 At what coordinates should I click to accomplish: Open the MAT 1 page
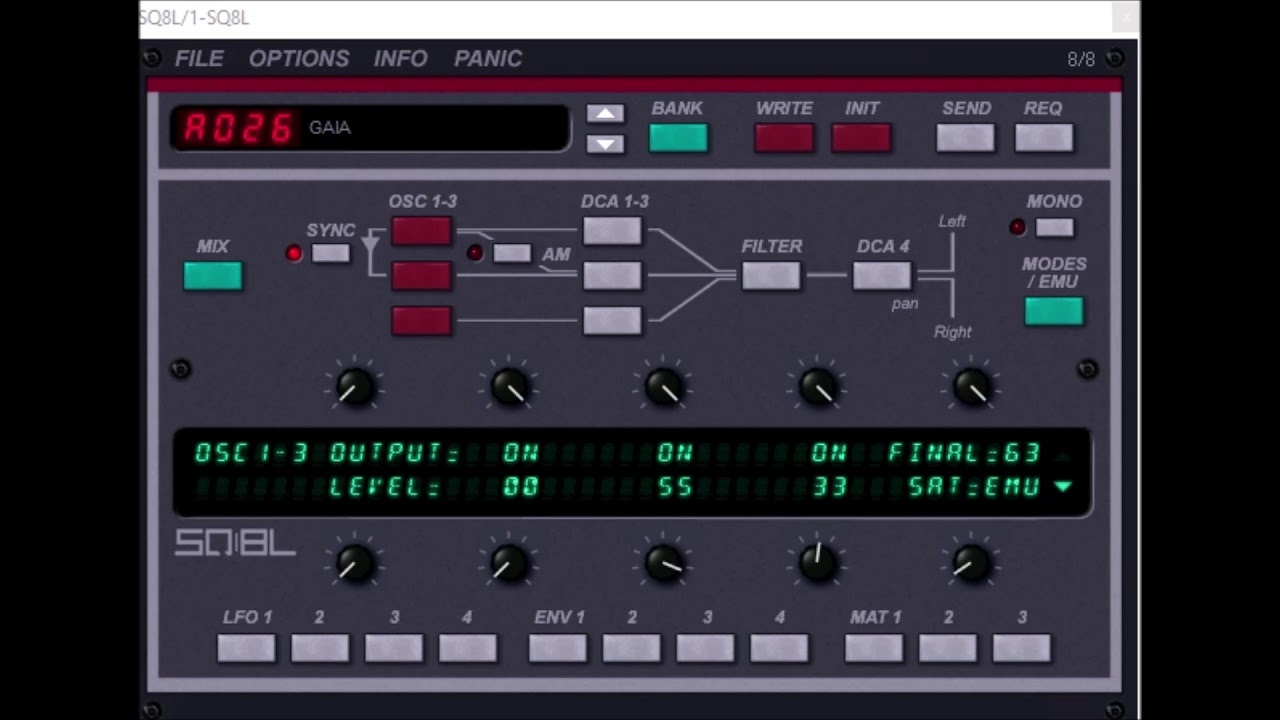pyautogui.click(x=874, y=648)
